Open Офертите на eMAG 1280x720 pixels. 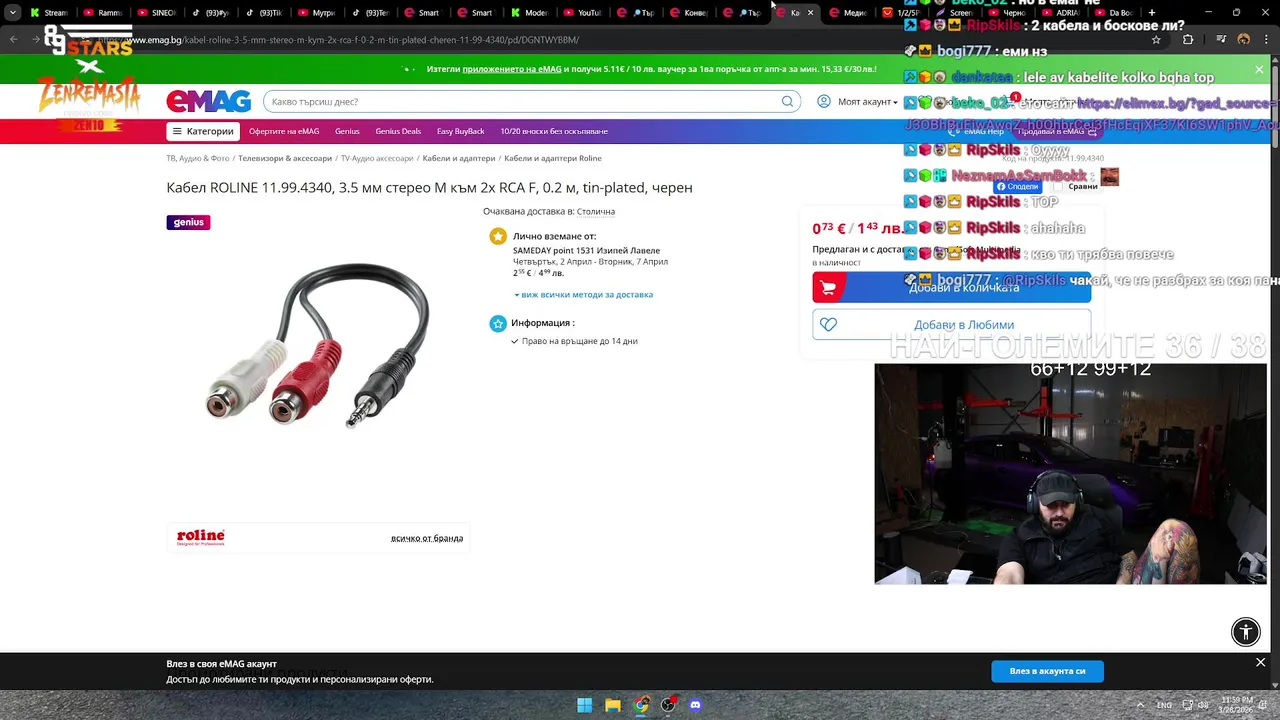(x=284, y=131)
